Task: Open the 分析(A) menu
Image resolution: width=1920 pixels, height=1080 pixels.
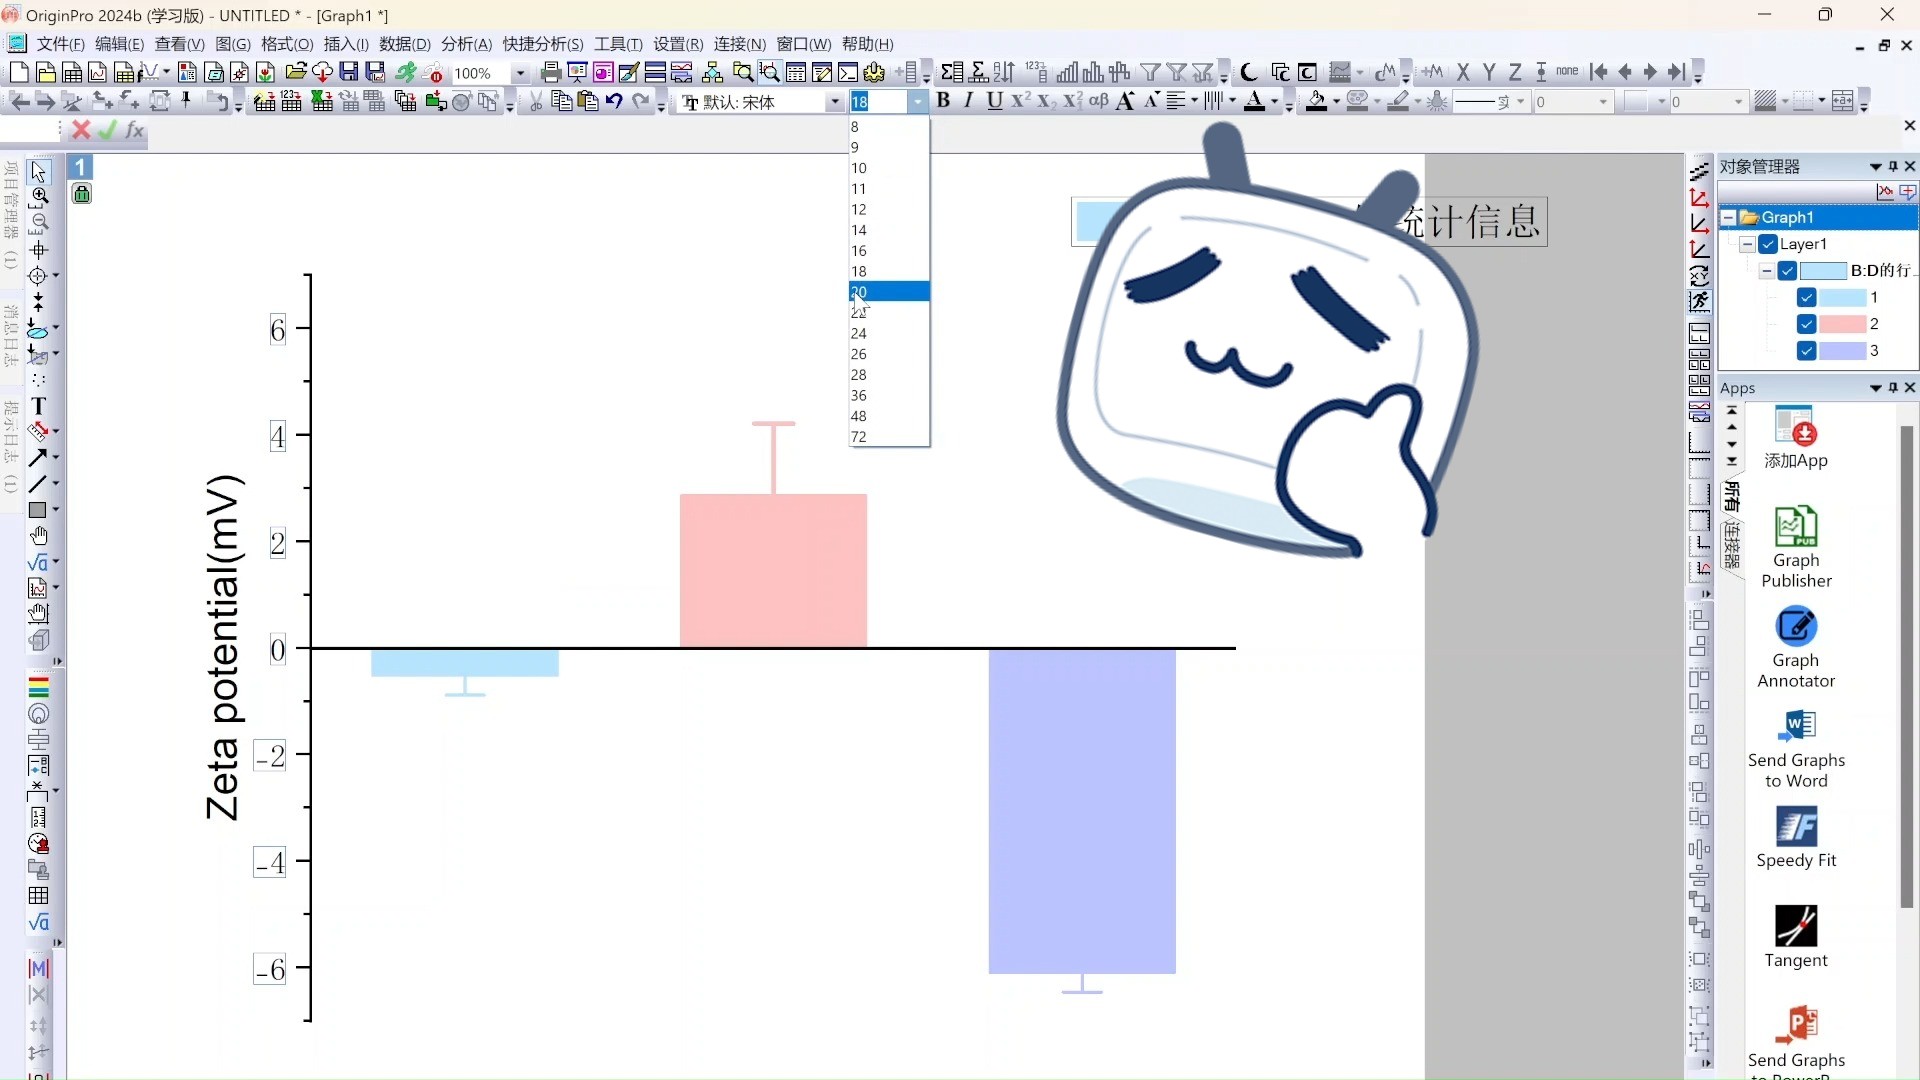Action: coord(466,44)
